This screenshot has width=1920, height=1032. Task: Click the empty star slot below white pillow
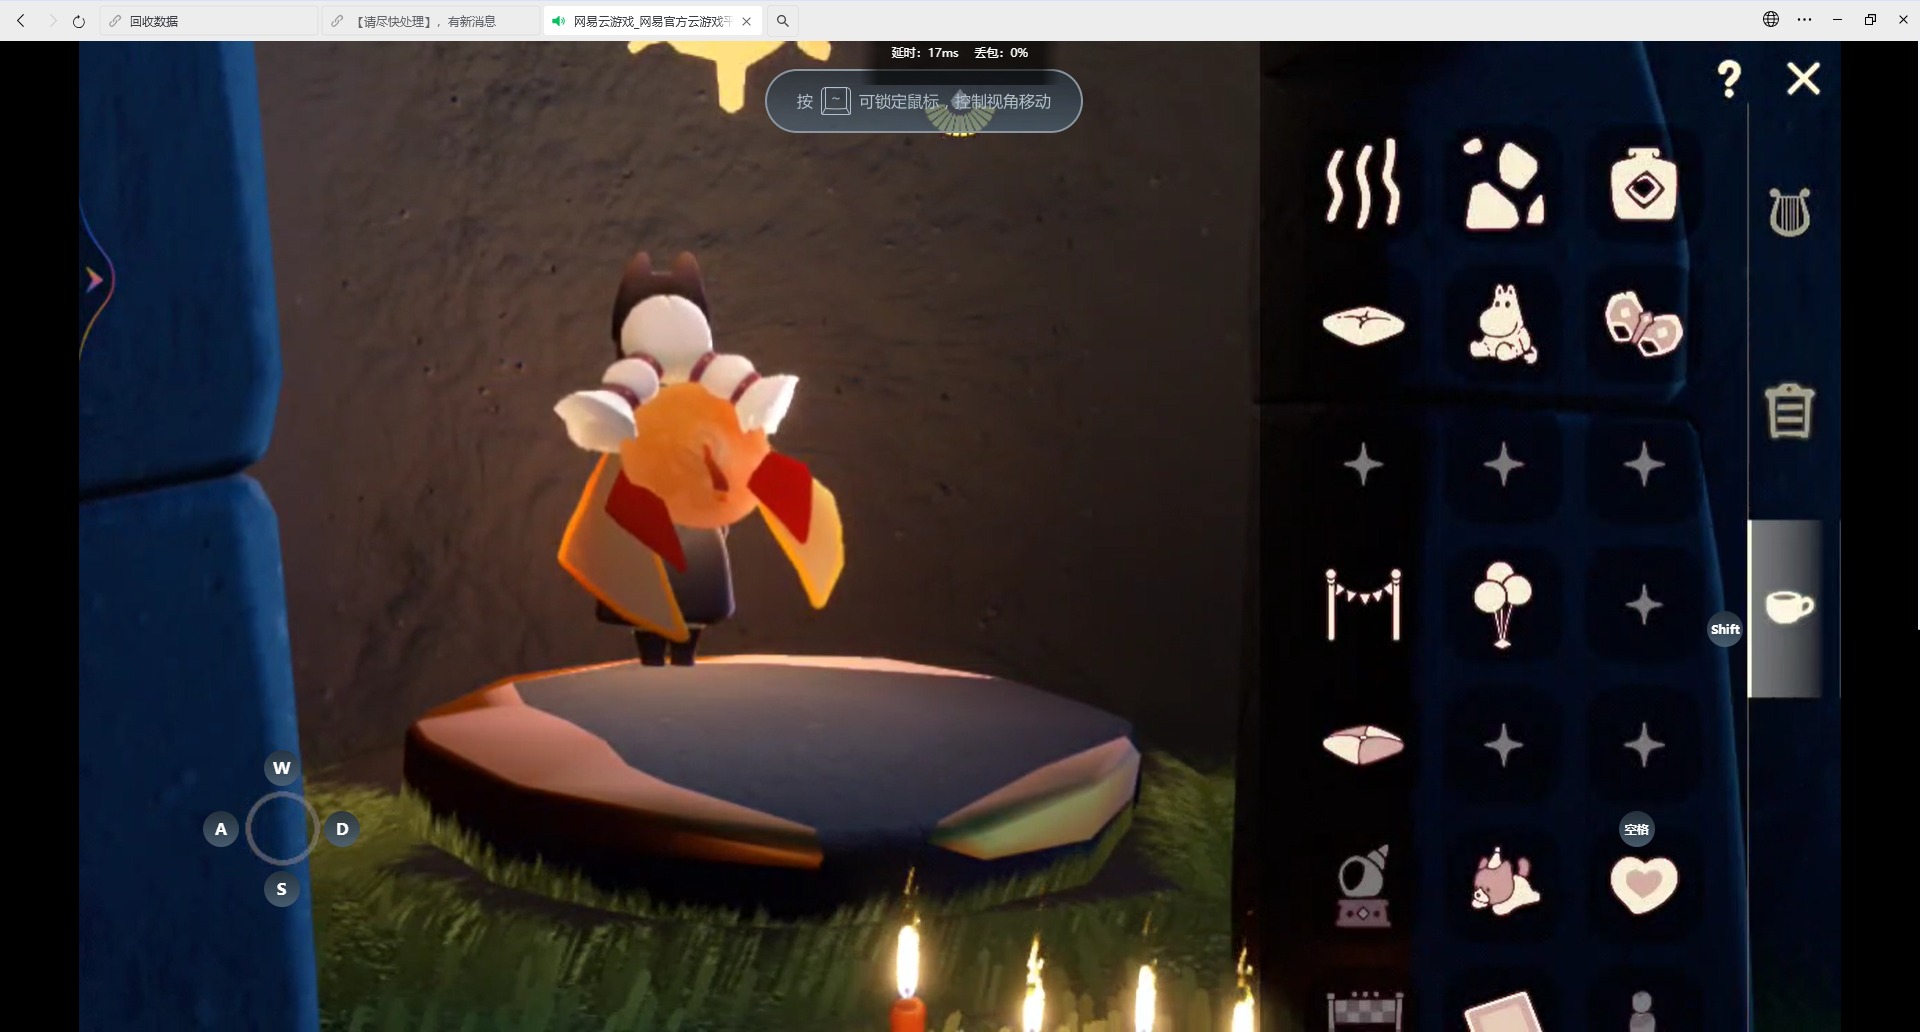click(x=1363, y=465)
